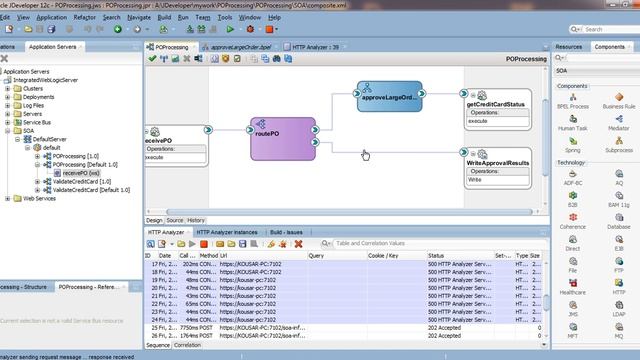This screenshot has height=360, width=640.
Task: Switch to the Source view tab
Action: coord(175,220)
